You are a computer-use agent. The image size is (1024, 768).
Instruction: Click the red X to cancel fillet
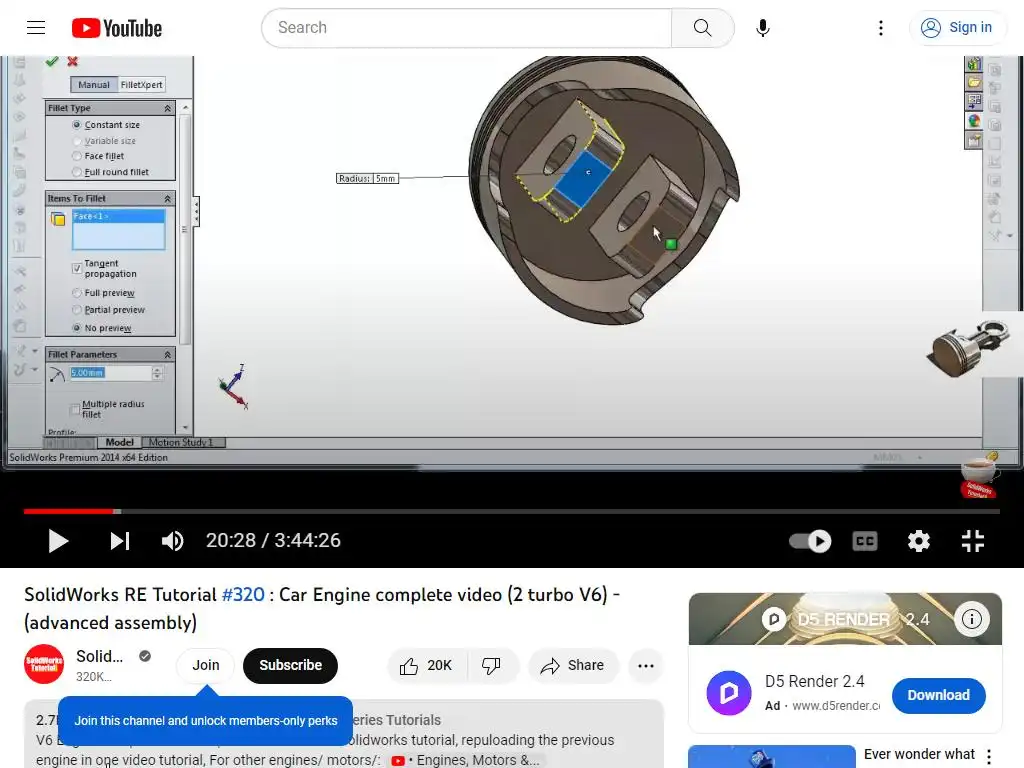pos(72,61)
